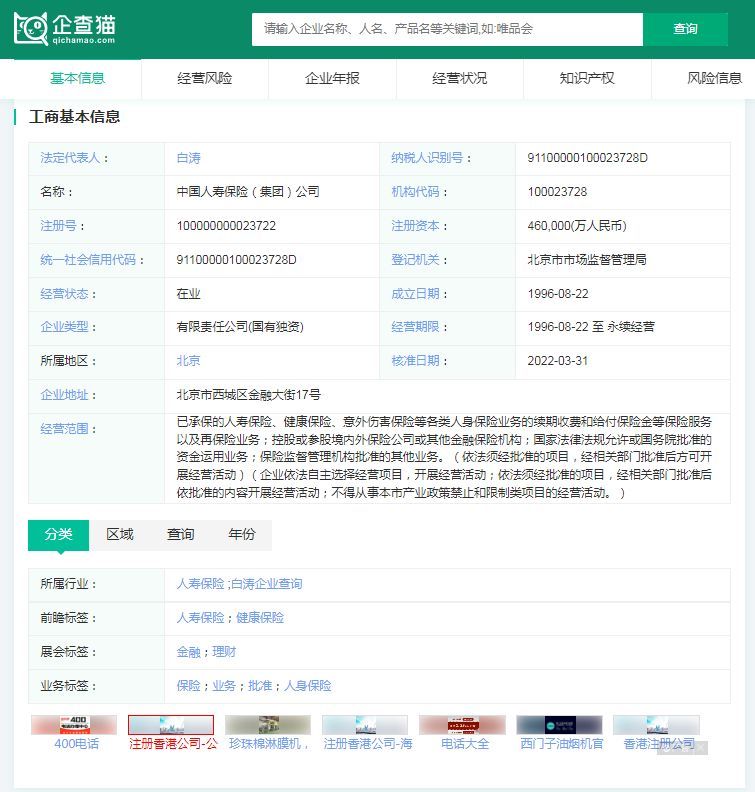Click the 保险 business tag

(188, 685)
